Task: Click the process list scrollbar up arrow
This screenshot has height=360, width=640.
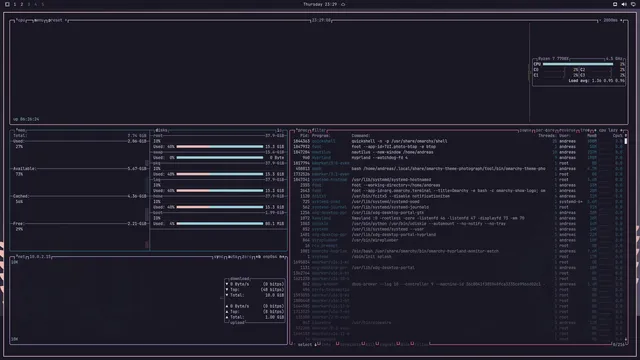Action: point(626,136)
